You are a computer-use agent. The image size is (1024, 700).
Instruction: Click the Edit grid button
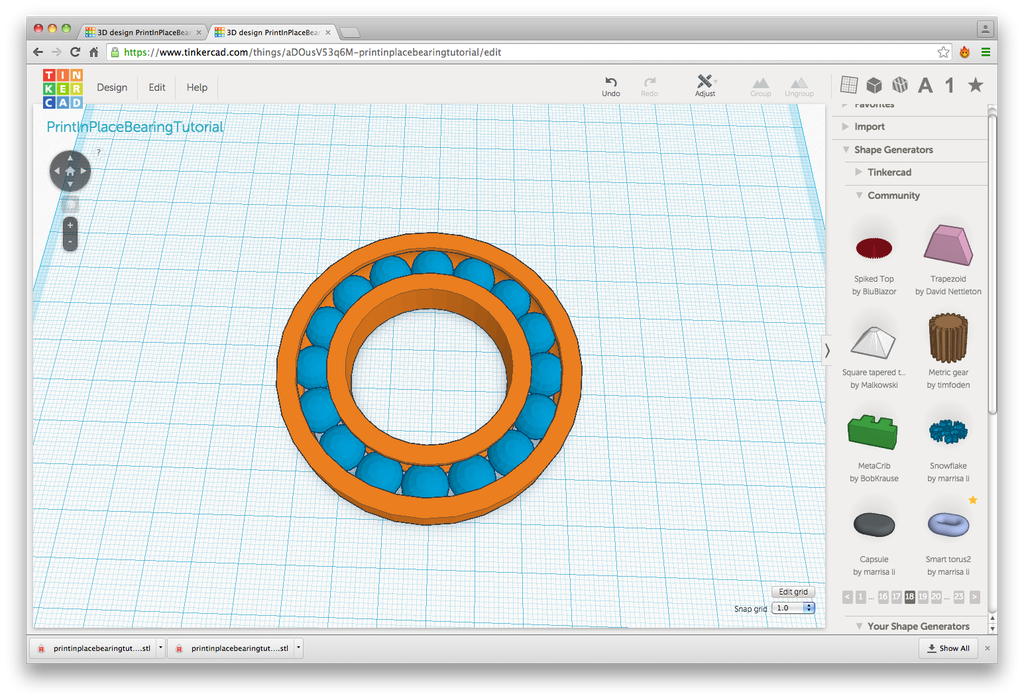coord(793,592)
